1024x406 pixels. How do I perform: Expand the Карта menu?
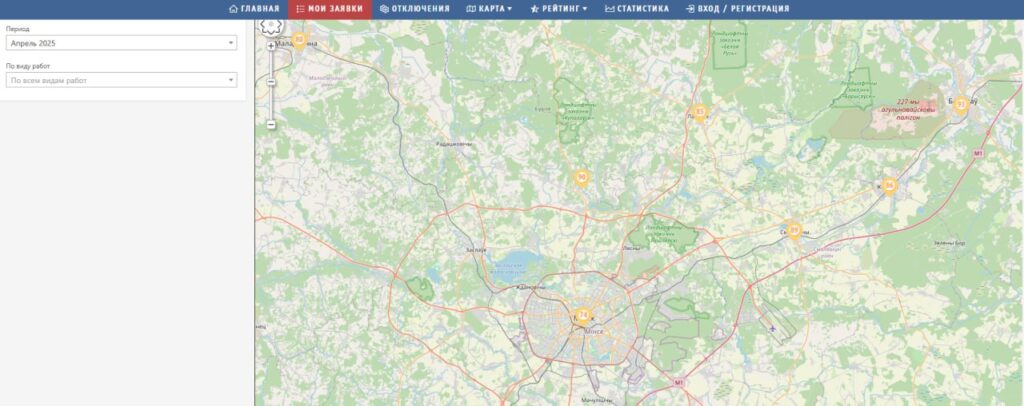coord(489,9)
